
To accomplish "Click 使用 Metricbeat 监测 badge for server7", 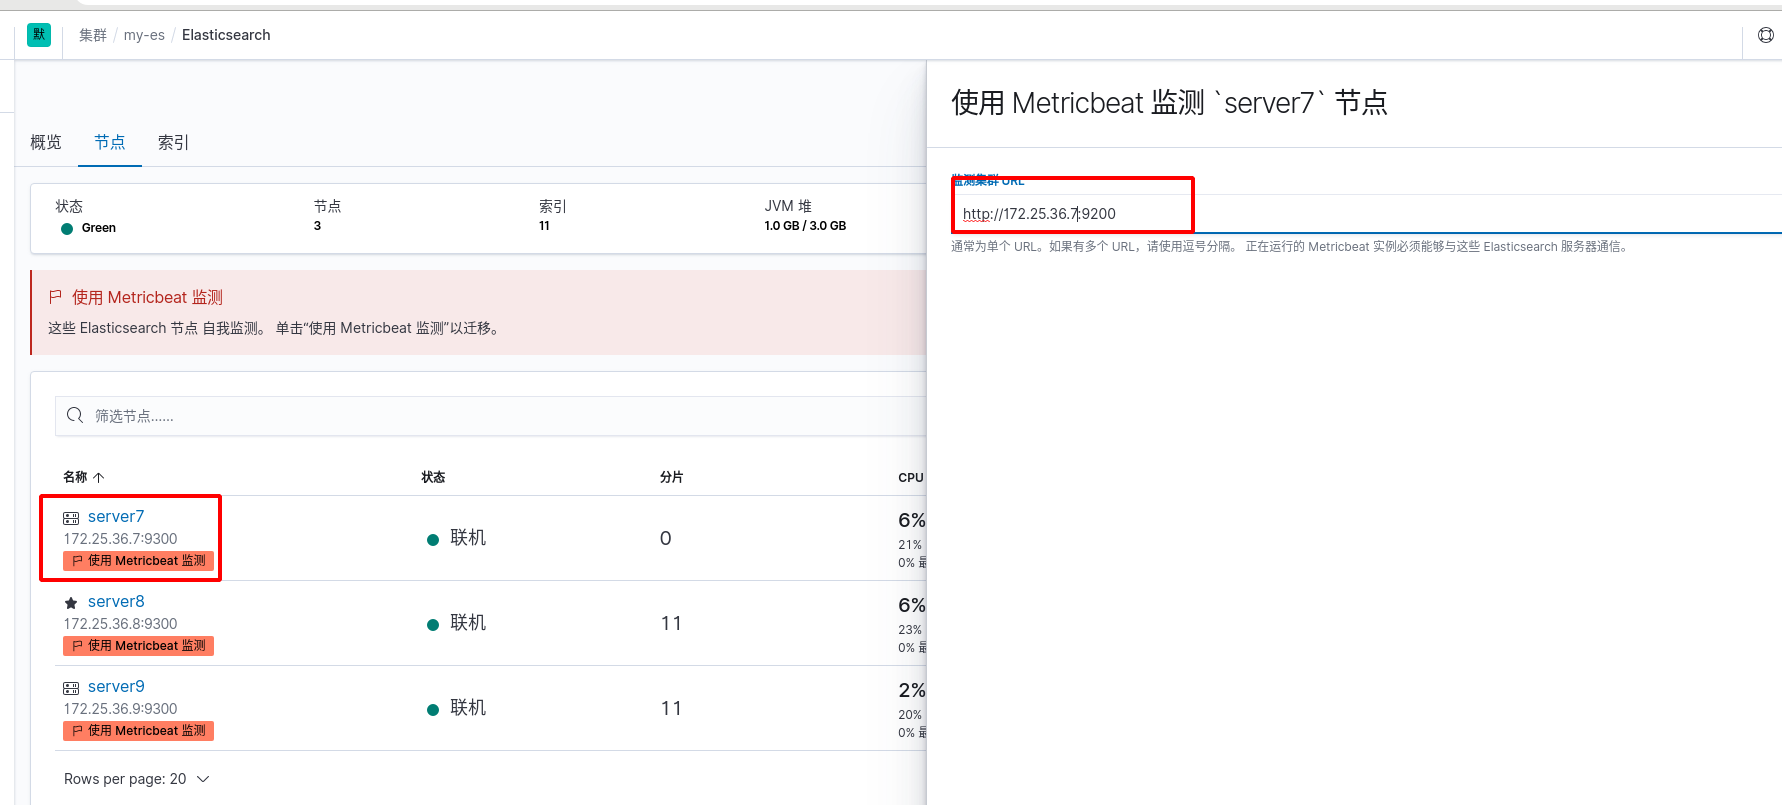I will (138, 561).
